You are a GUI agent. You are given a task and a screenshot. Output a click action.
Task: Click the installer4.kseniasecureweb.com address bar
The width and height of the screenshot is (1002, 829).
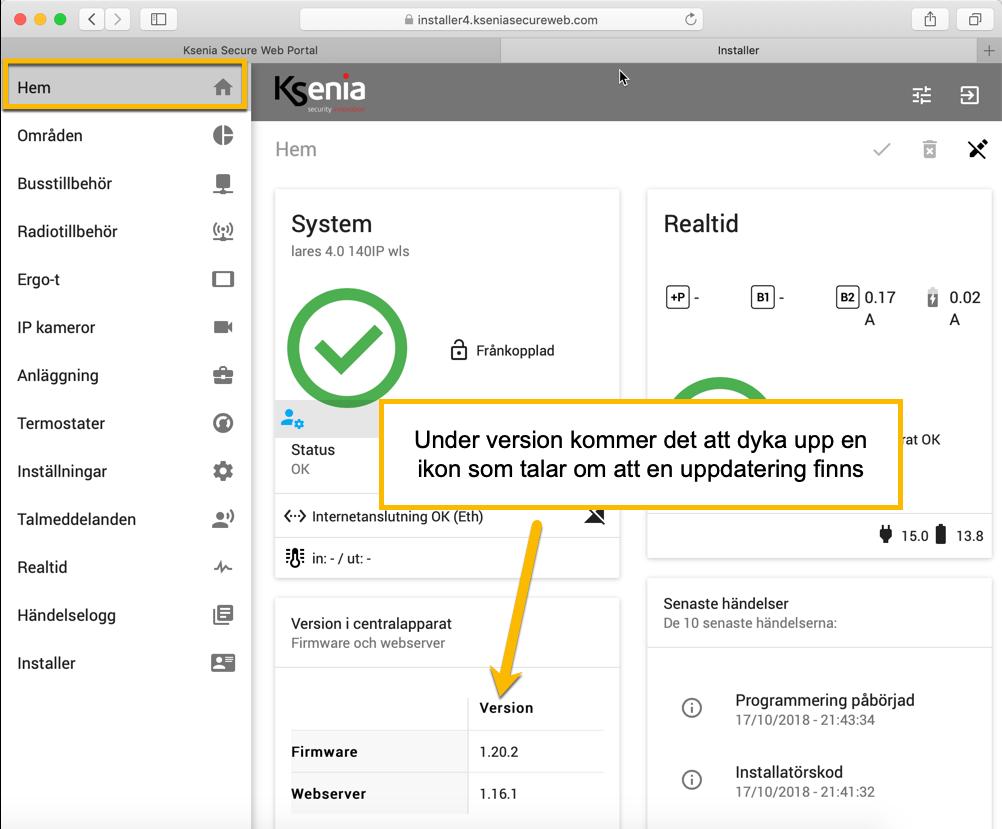502,19
